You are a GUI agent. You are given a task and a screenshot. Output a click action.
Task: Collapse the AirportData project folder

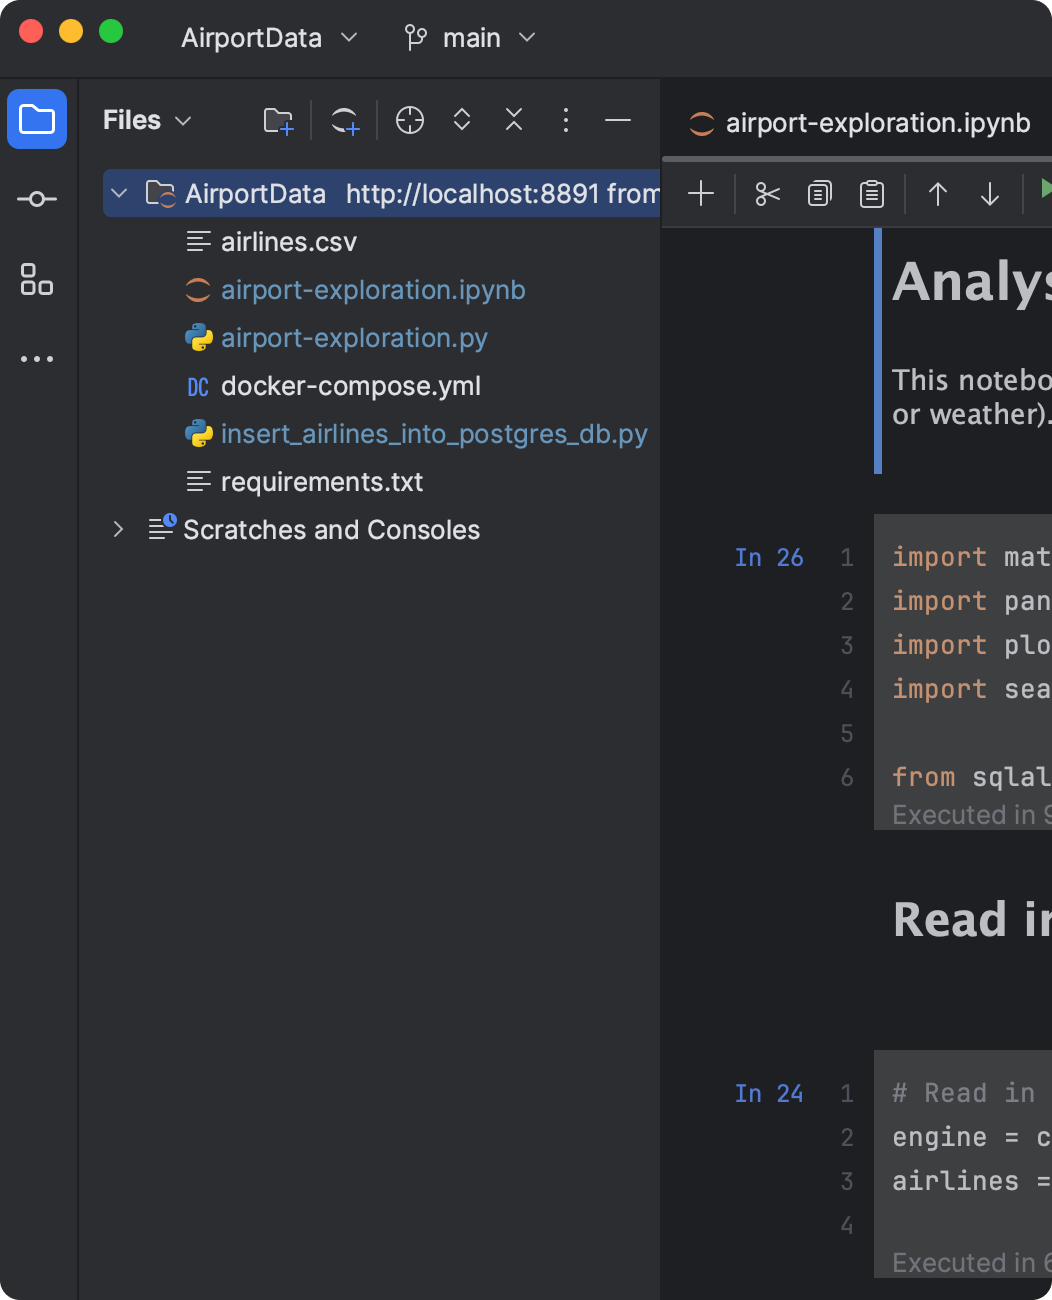(119, 193)
